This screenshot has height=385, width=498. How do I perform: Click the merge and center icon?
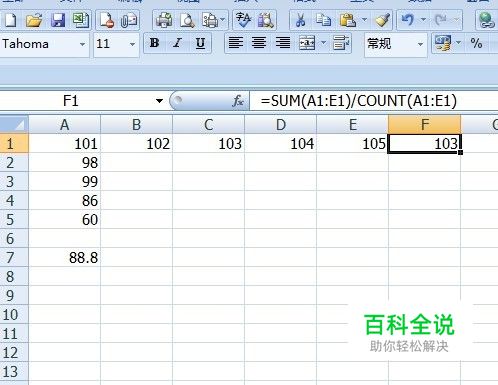[307, 43]
